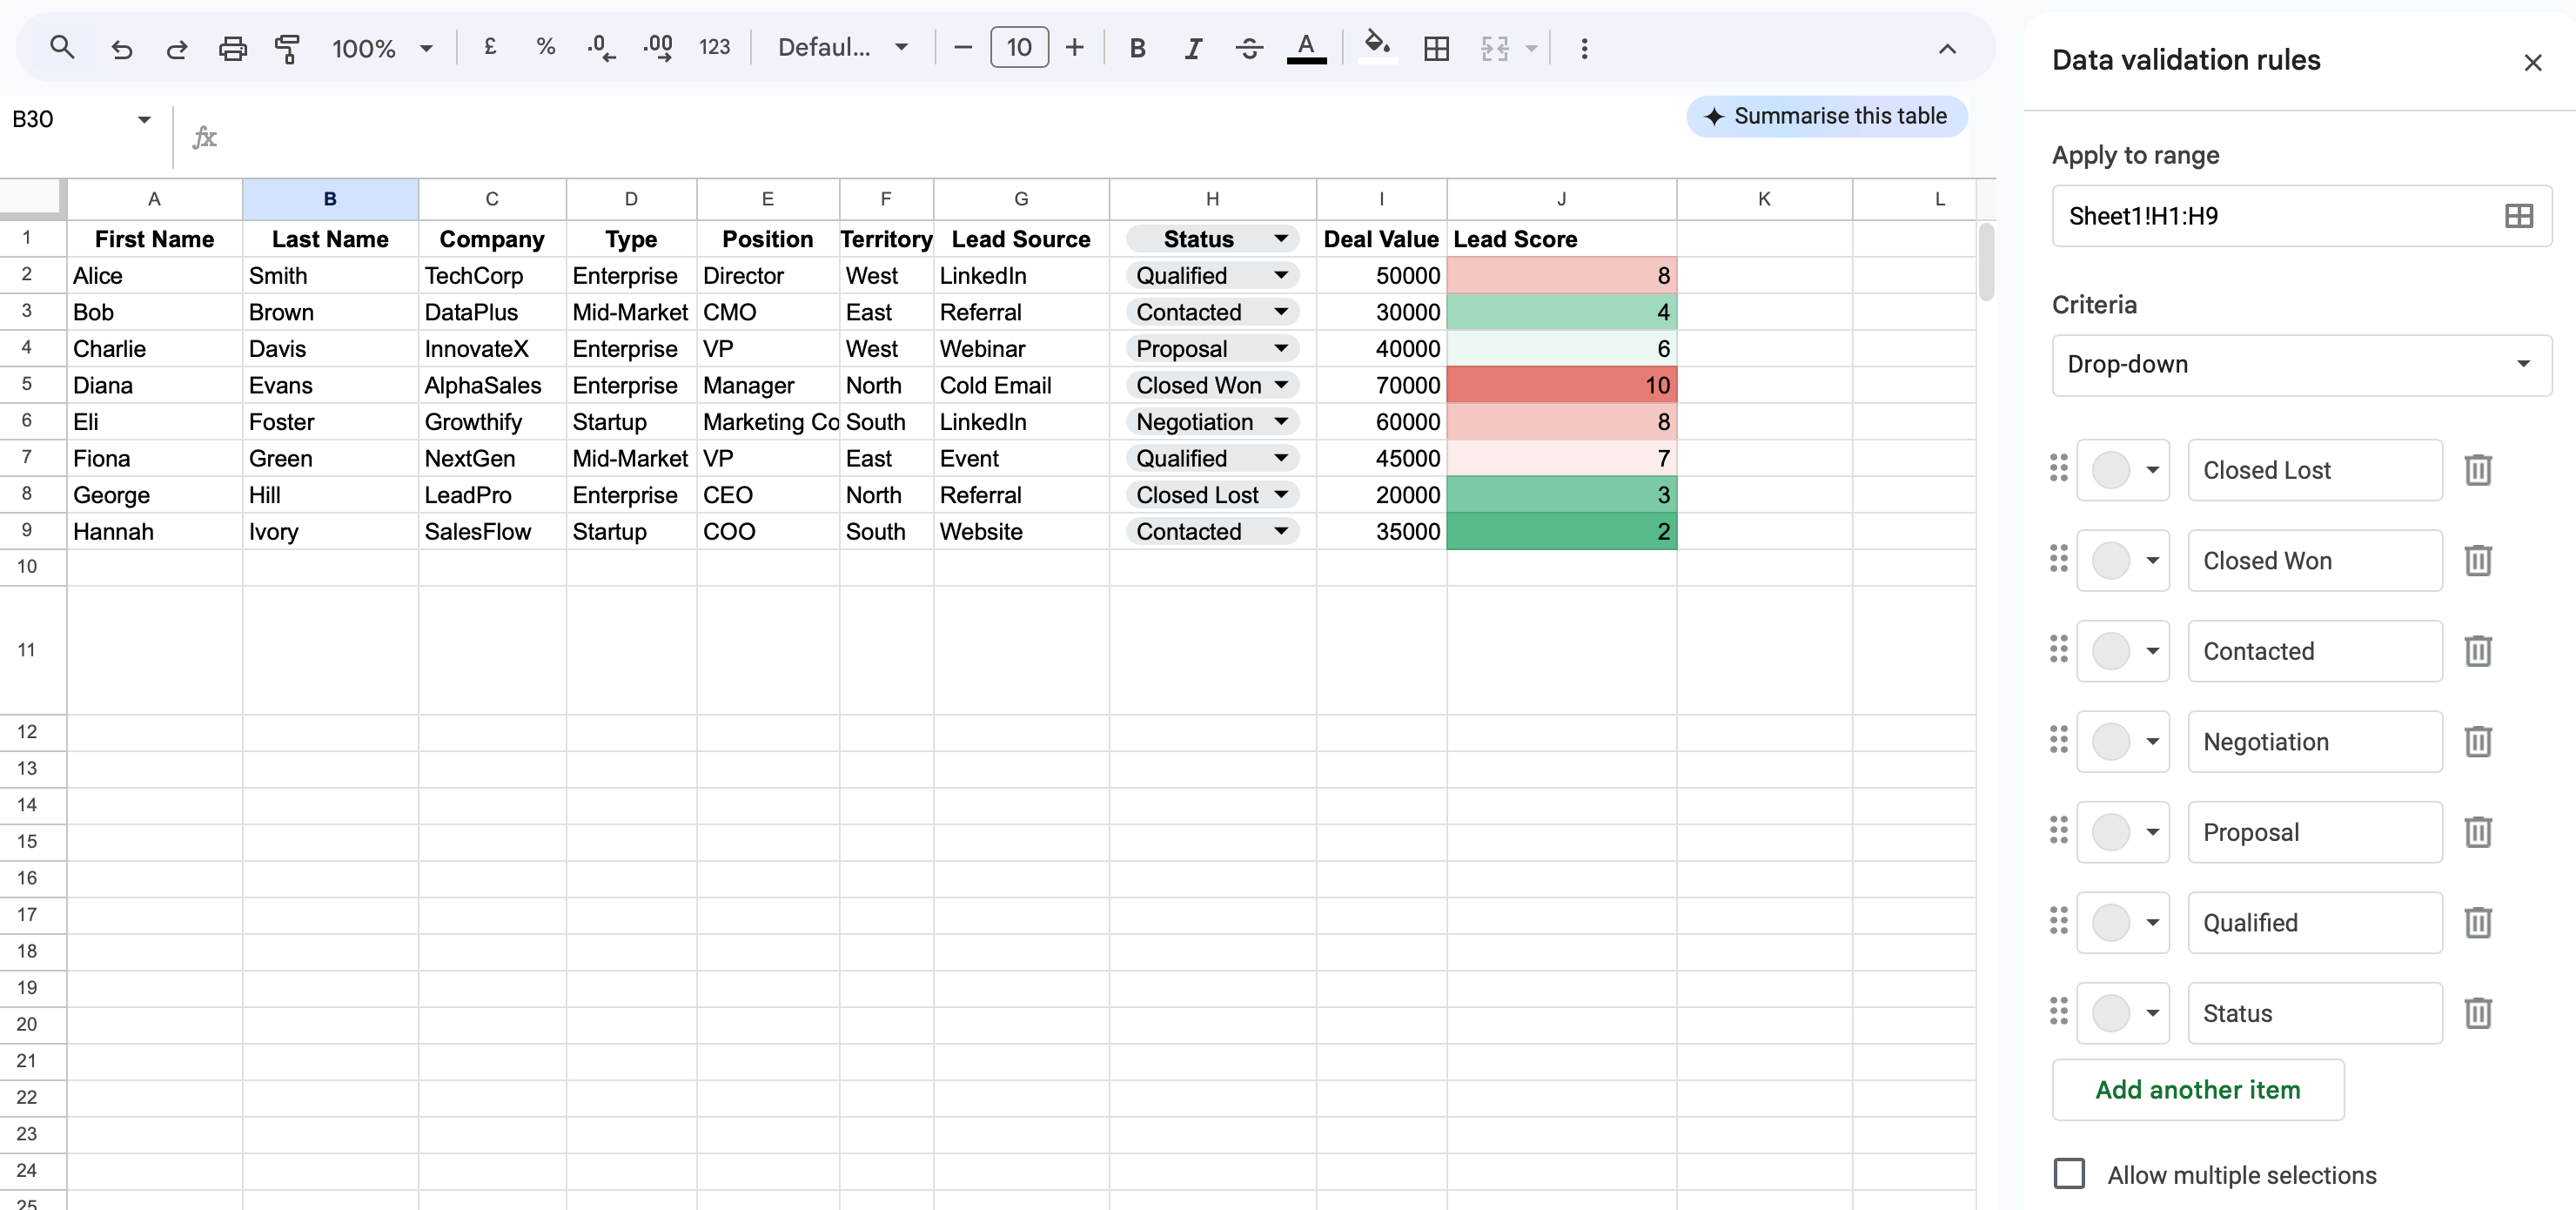Enable Allow multiple selections checkbox
2576x1210 pixels.
[x=2069, y=1173]
